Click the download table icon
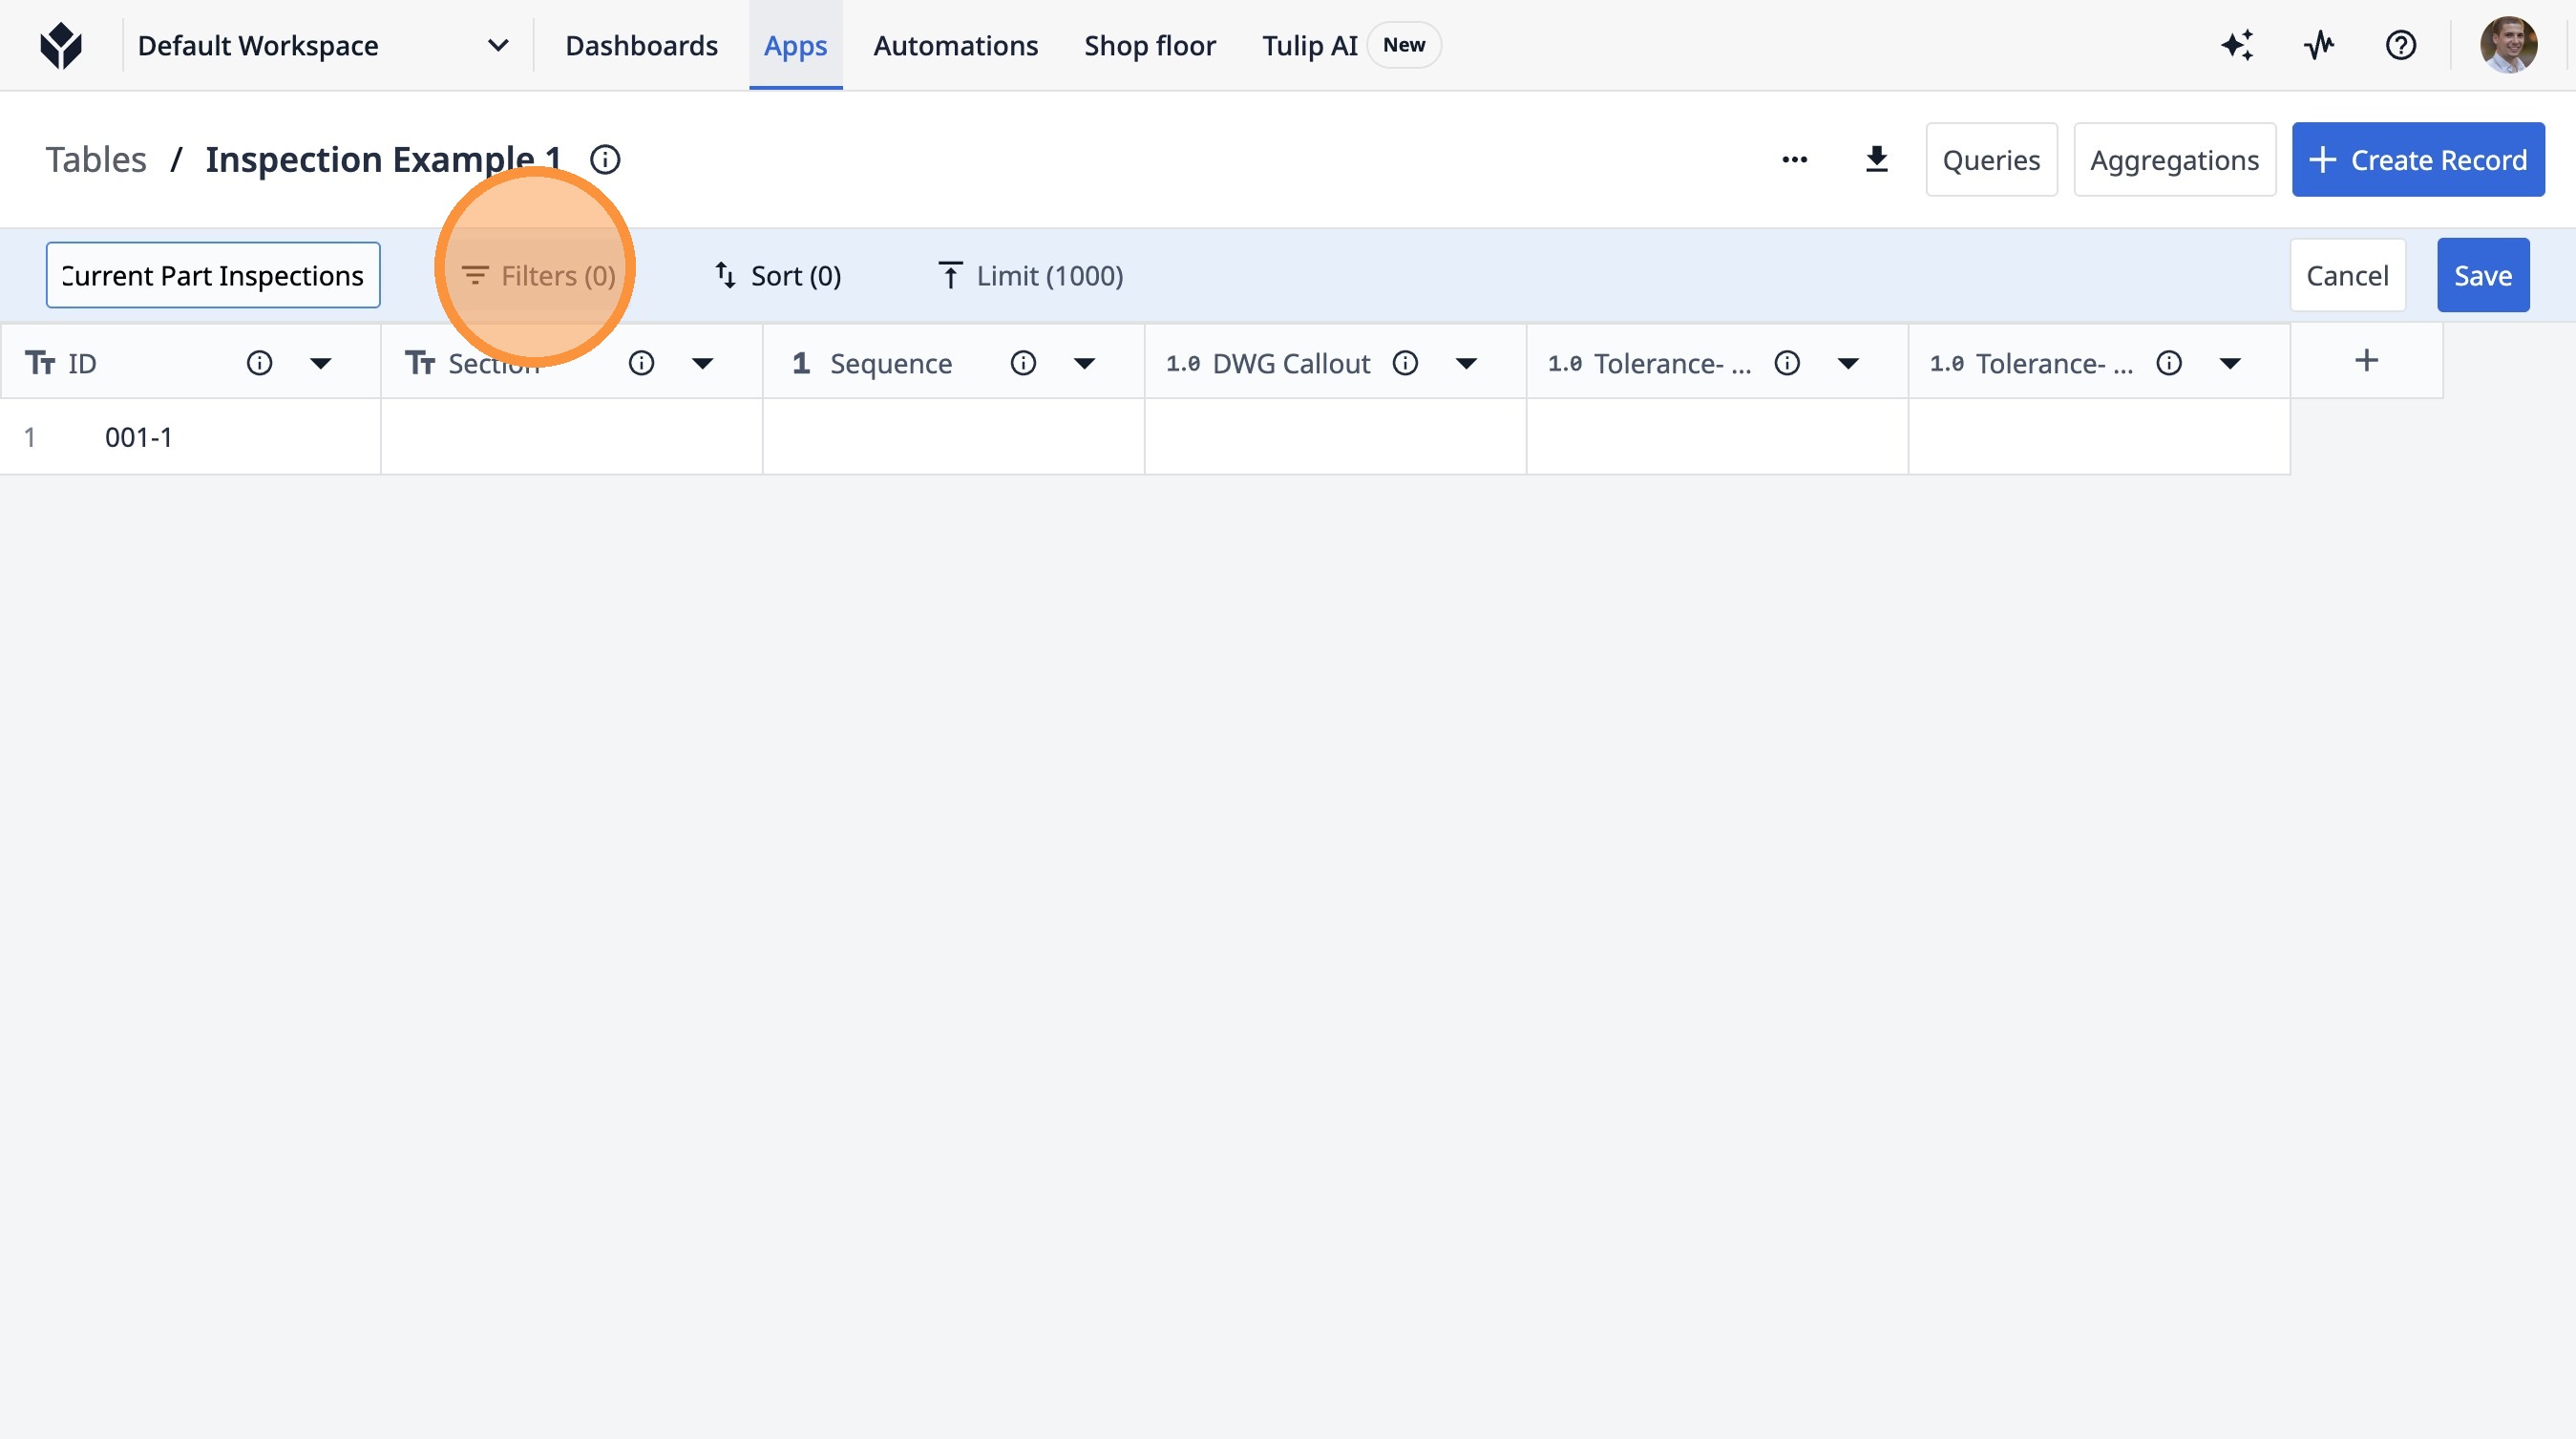 1876,160
